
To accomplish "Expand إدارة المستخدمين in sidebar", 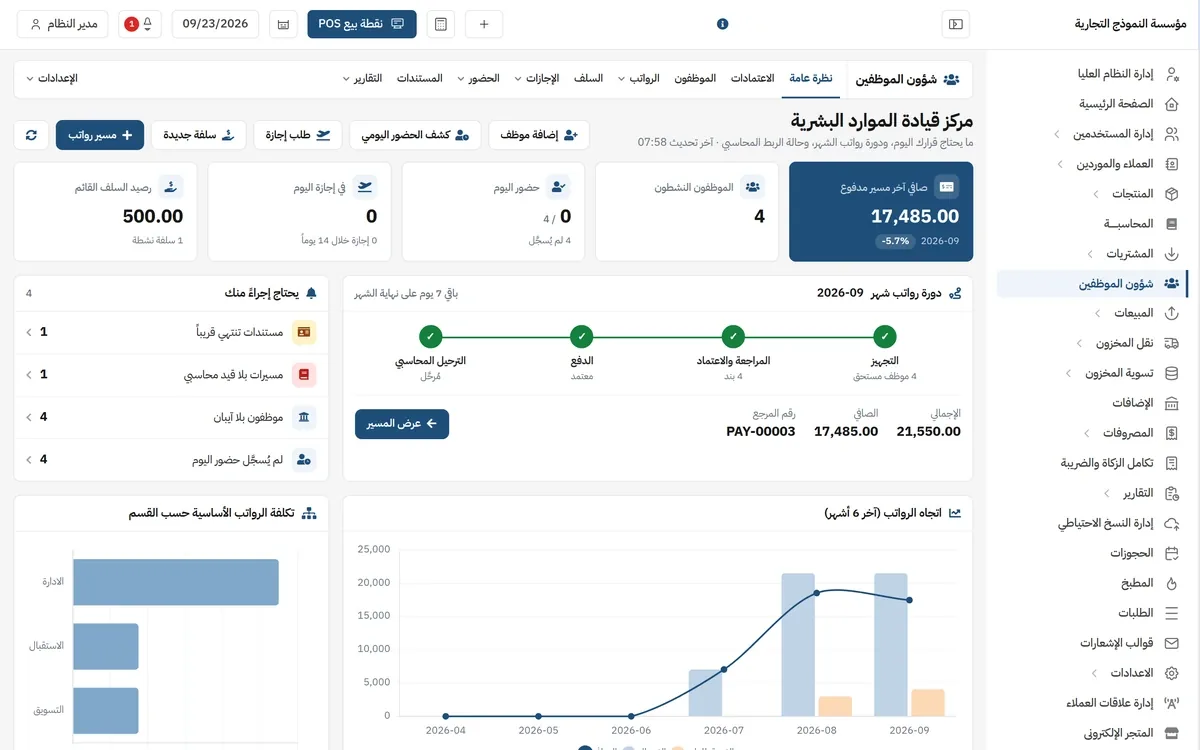I will [x=1057, y=134].
